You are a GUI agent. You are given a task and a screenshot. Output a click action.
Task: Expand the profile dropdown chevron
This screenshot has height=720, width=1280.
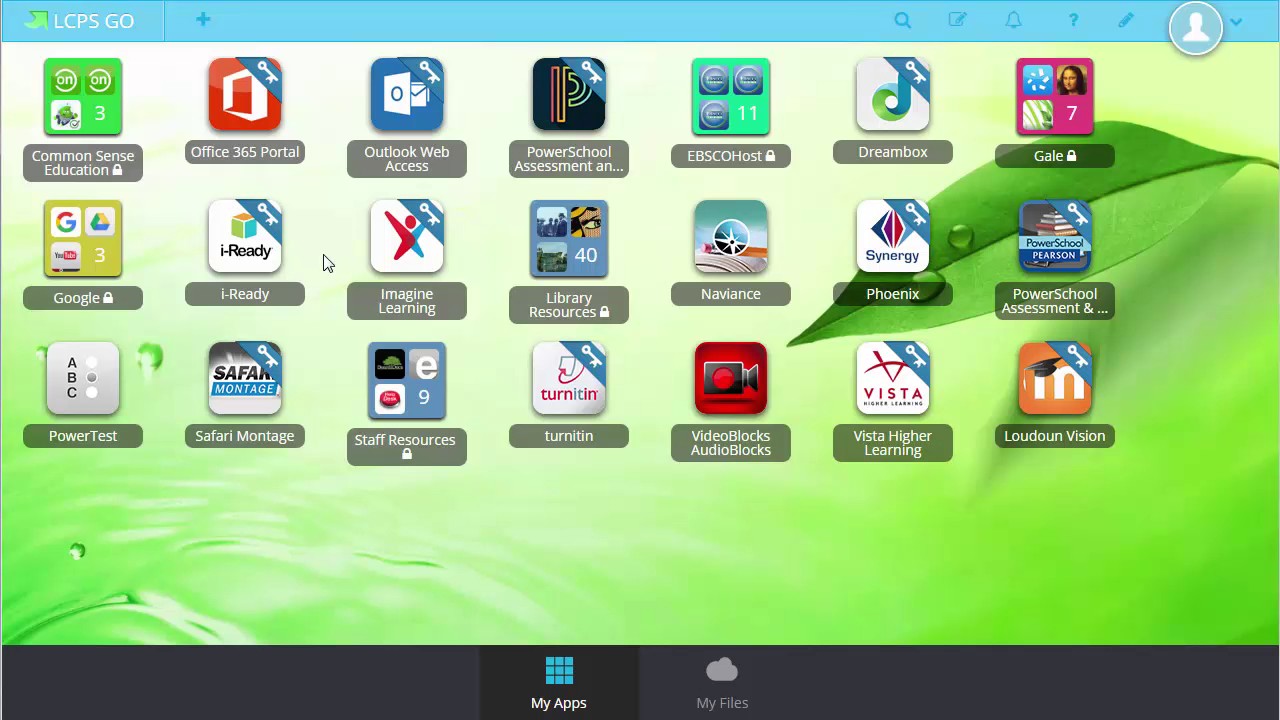[1237, 21]
